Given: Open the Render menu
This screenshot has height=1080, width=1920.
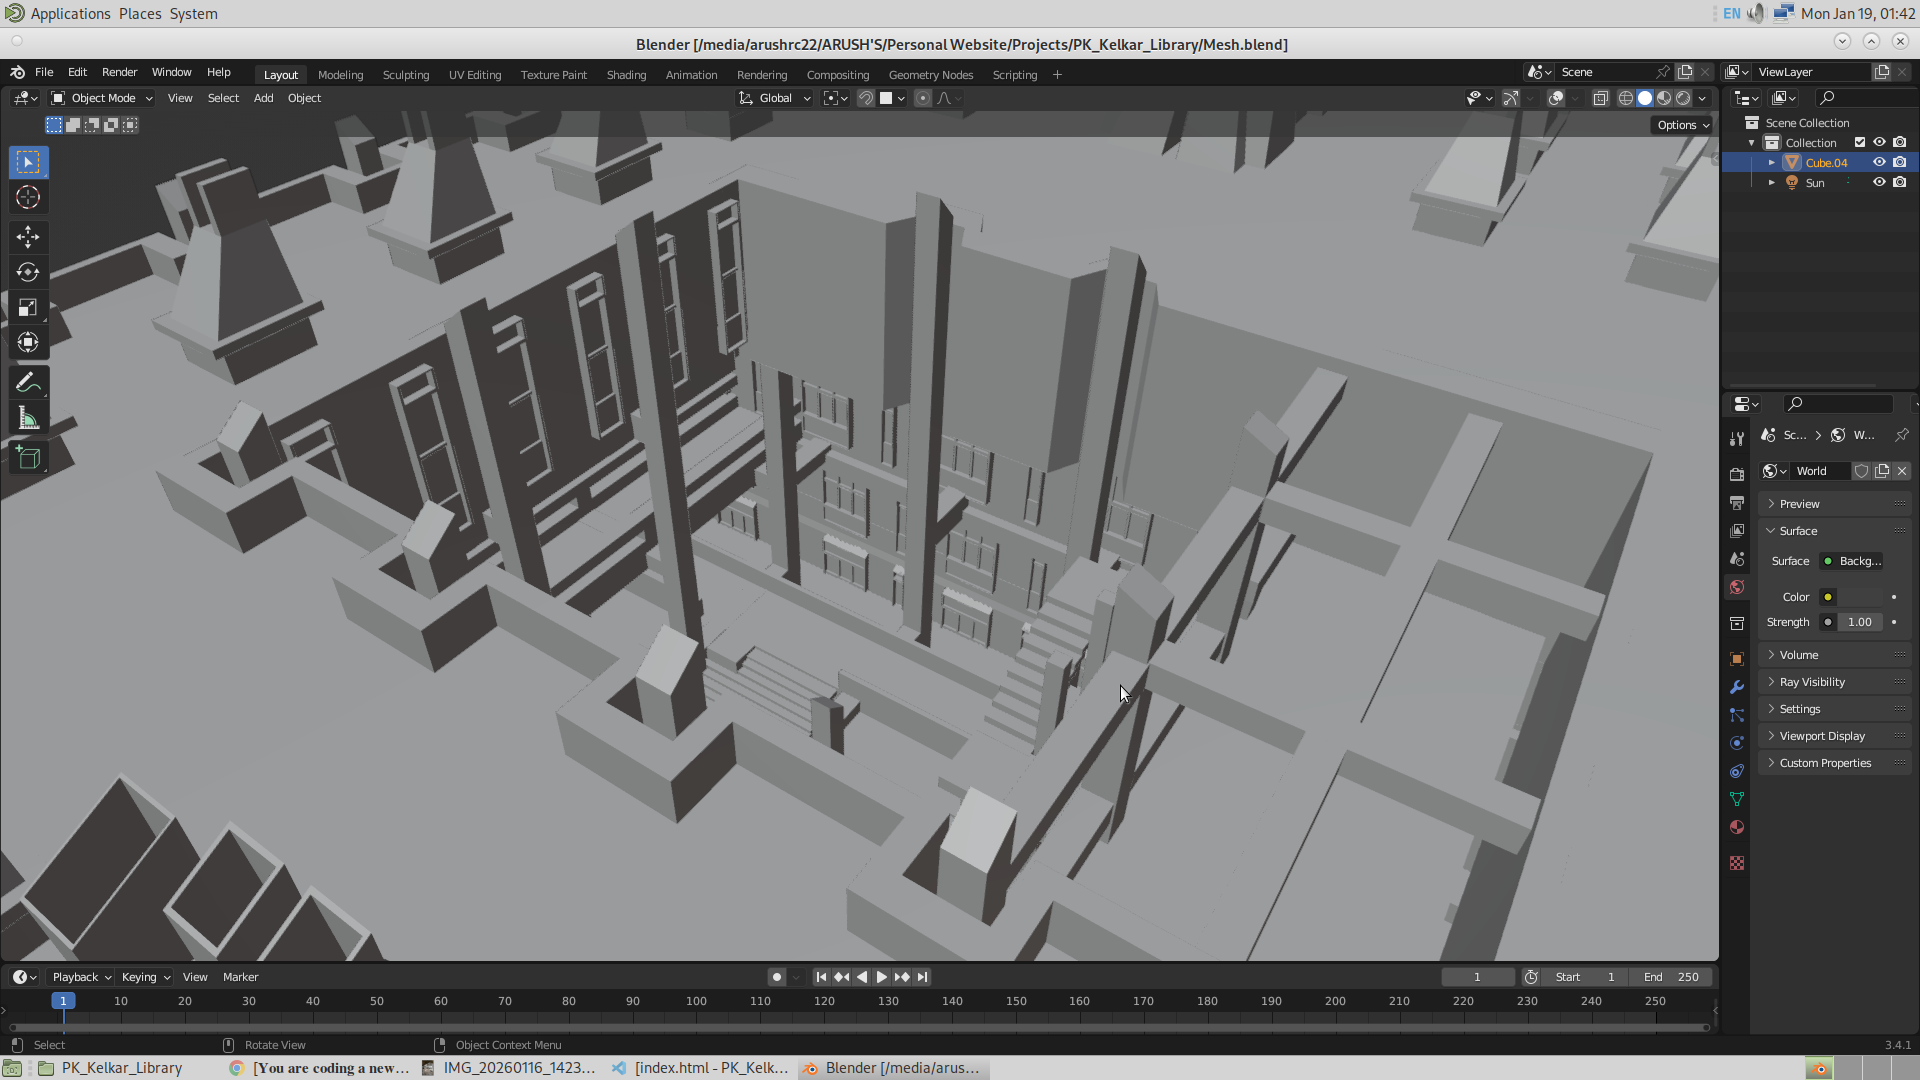Looking at the screenshot, I should pos(119,72).
